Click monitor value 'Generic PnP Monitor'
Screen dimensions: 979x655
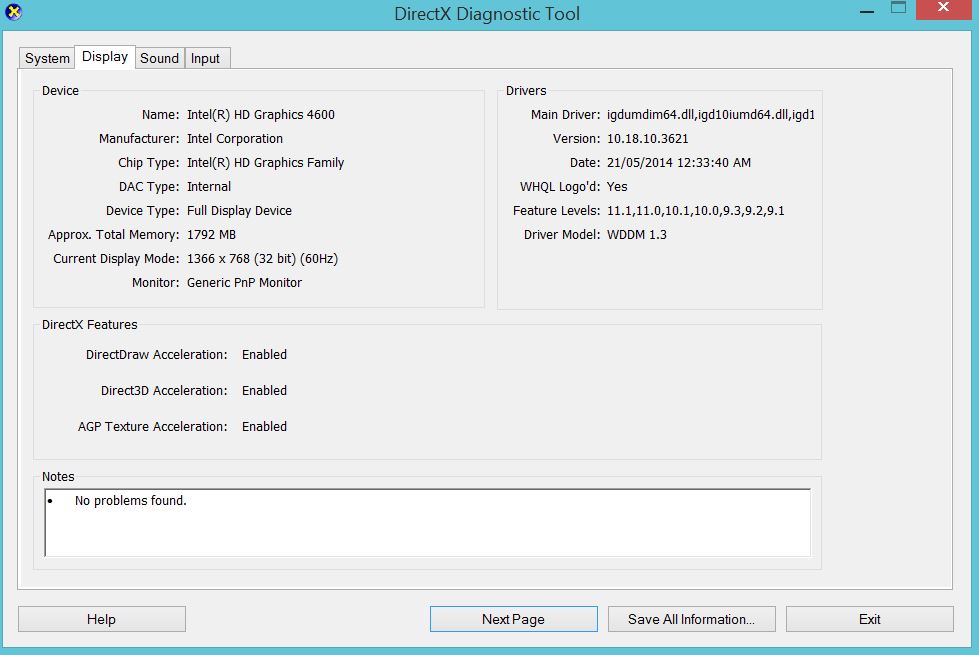click(244, 283)
